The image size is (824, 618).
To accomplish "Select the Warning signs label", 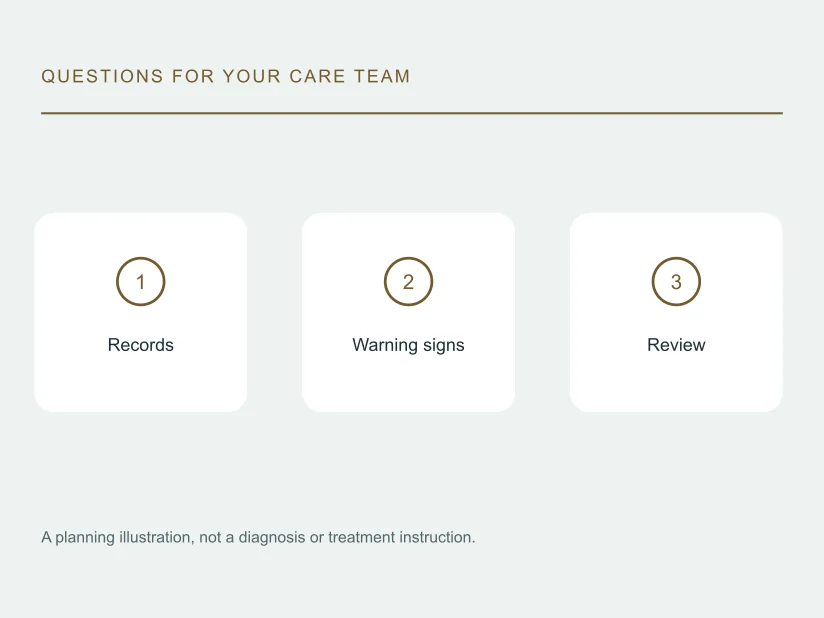I will click(408, 345).
